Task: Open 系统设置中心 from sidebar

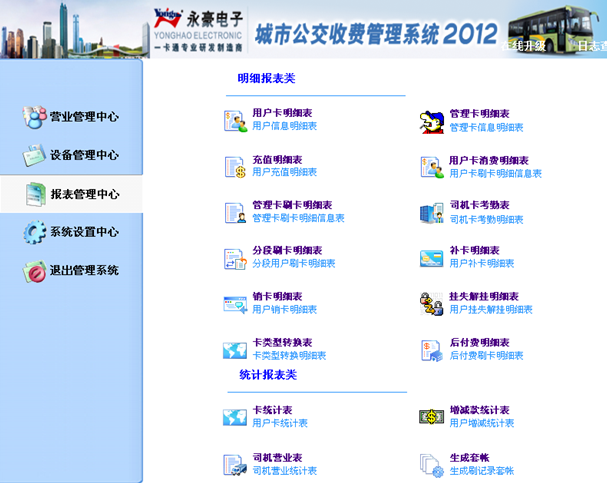Action: [x=72, y=232]
